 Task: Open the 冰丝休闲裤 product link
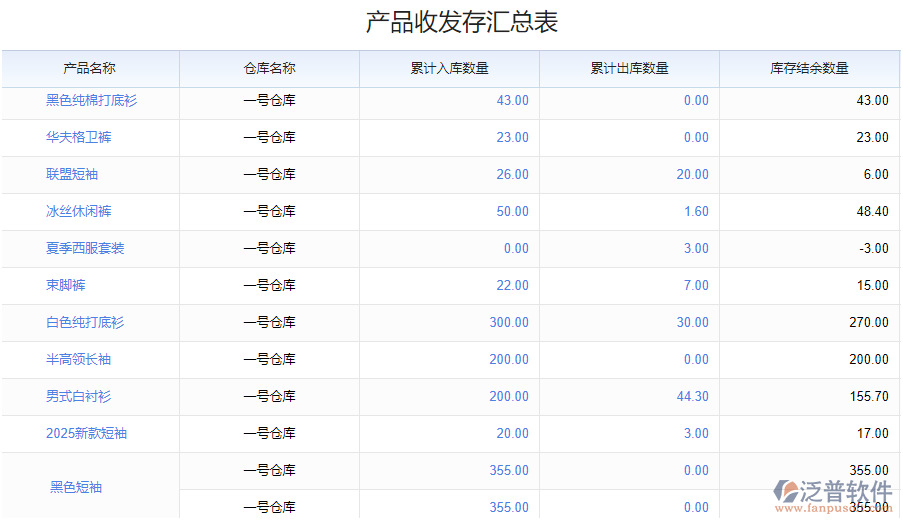[x=78, y=211]
